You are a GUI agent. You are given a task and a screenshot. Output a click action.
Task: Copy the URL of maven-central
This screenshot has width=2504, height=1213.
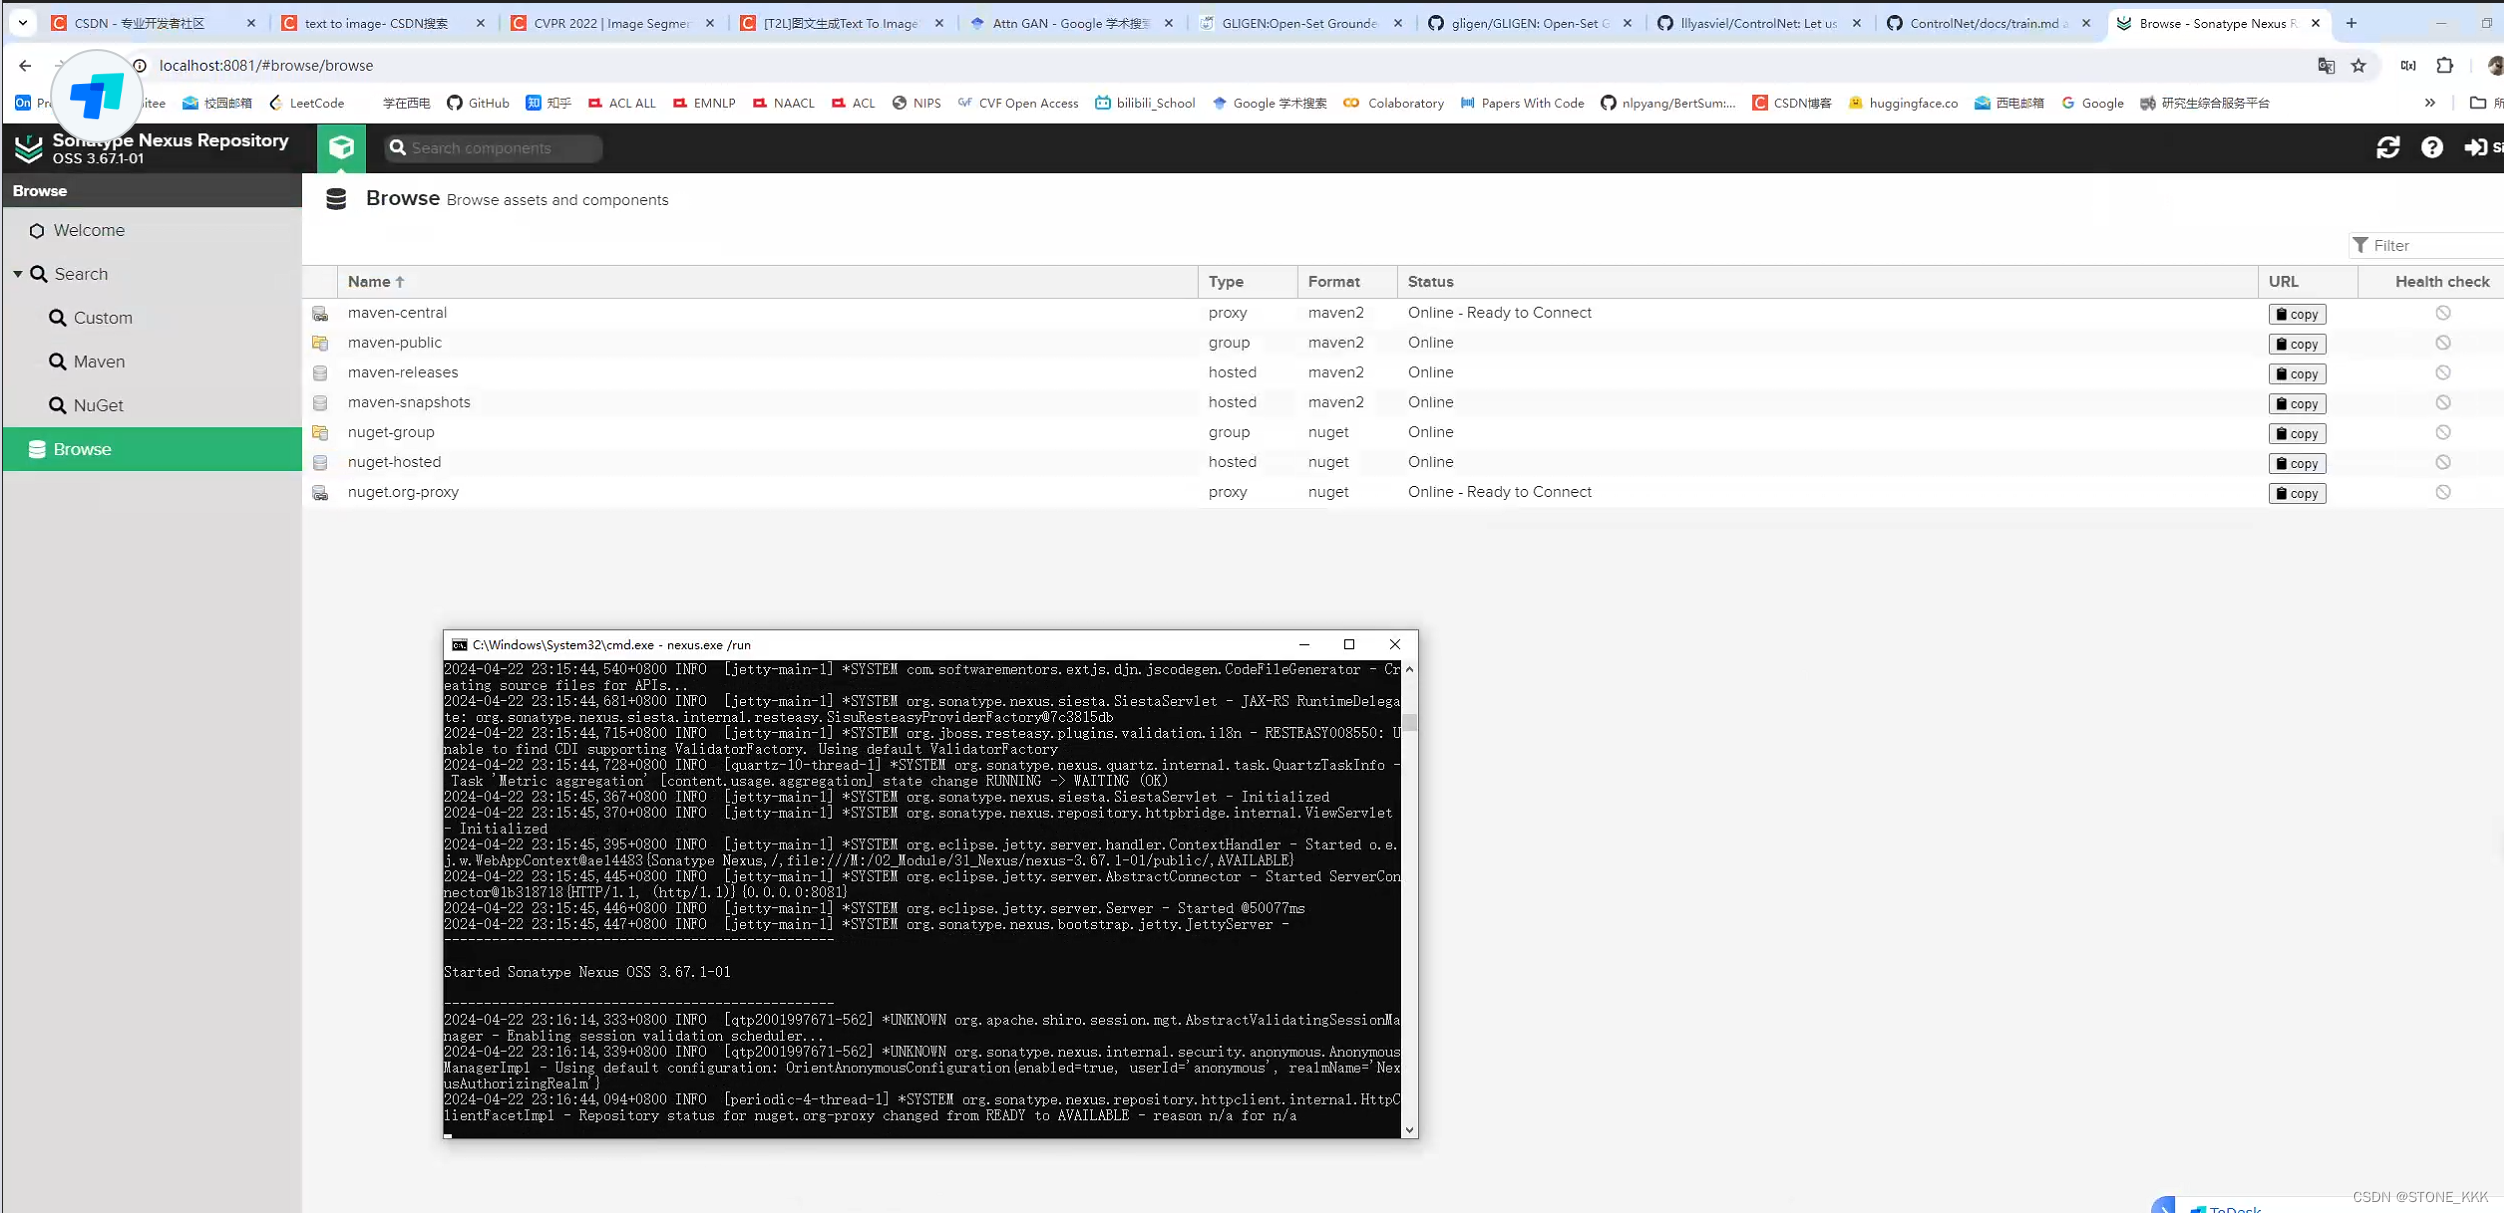(x=2297, y=314)
